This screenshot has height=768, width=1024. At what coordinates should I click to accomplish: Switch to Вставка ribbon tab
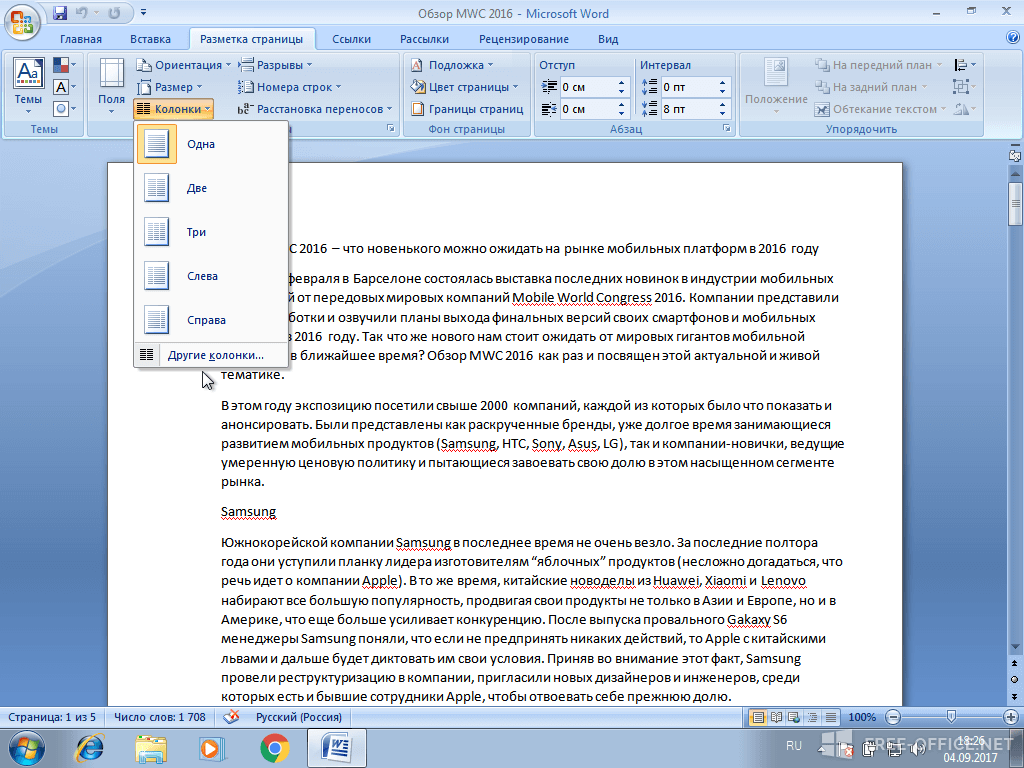(x=150, y=39)
